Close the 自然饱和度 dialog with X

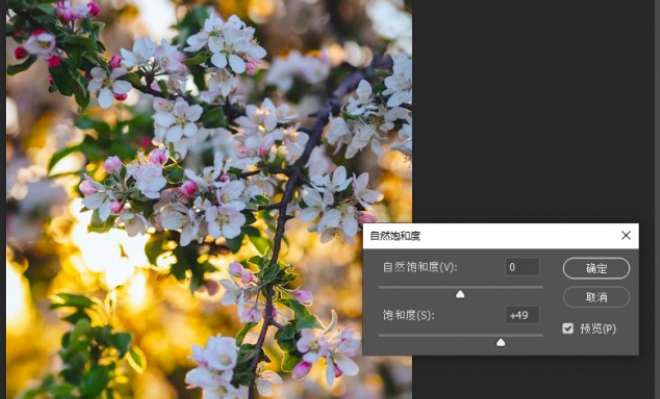[626, 235]
